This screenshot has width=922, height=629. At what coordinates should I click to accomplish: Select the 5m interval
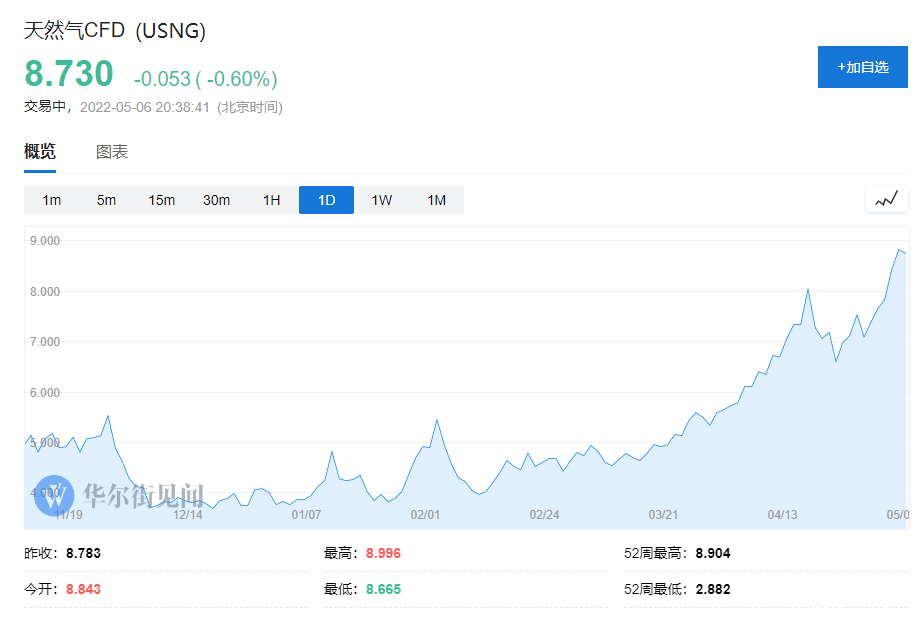coord(106,200)
